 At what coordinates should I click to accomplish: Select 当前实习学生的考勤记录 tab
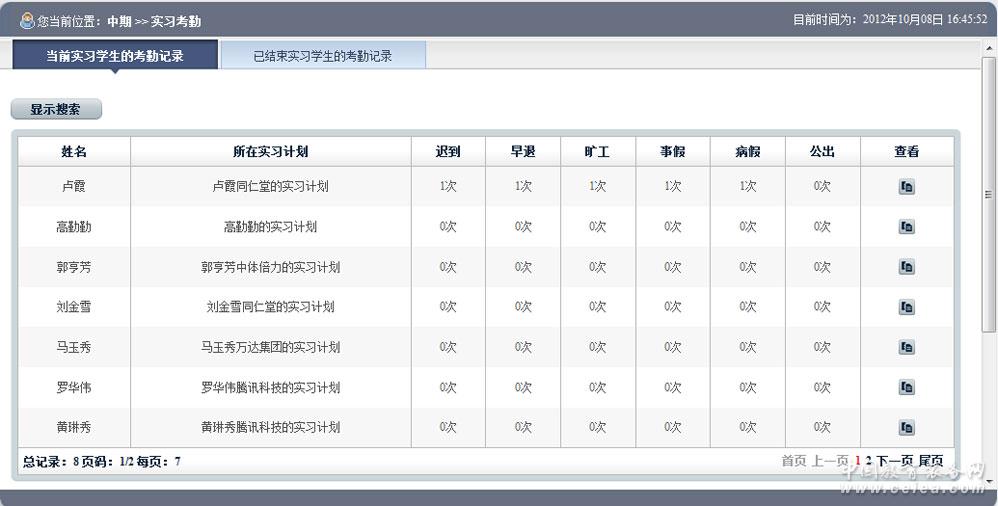[115, 56]
